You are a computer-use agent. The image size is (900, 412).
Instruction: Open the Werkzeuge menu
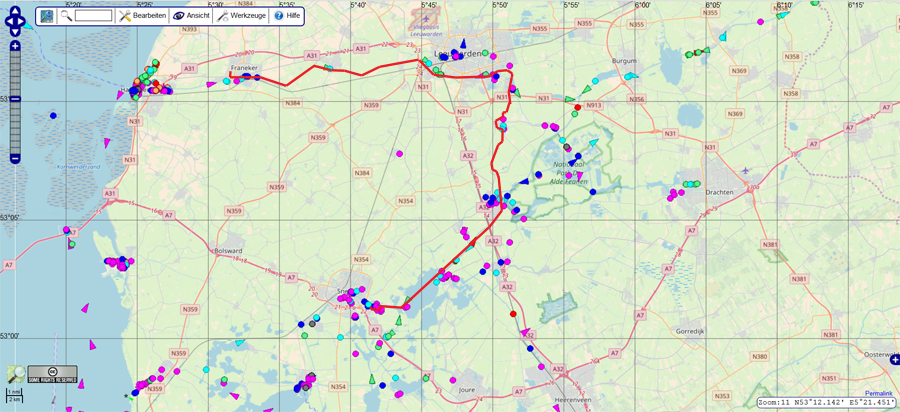coord(243,16)
